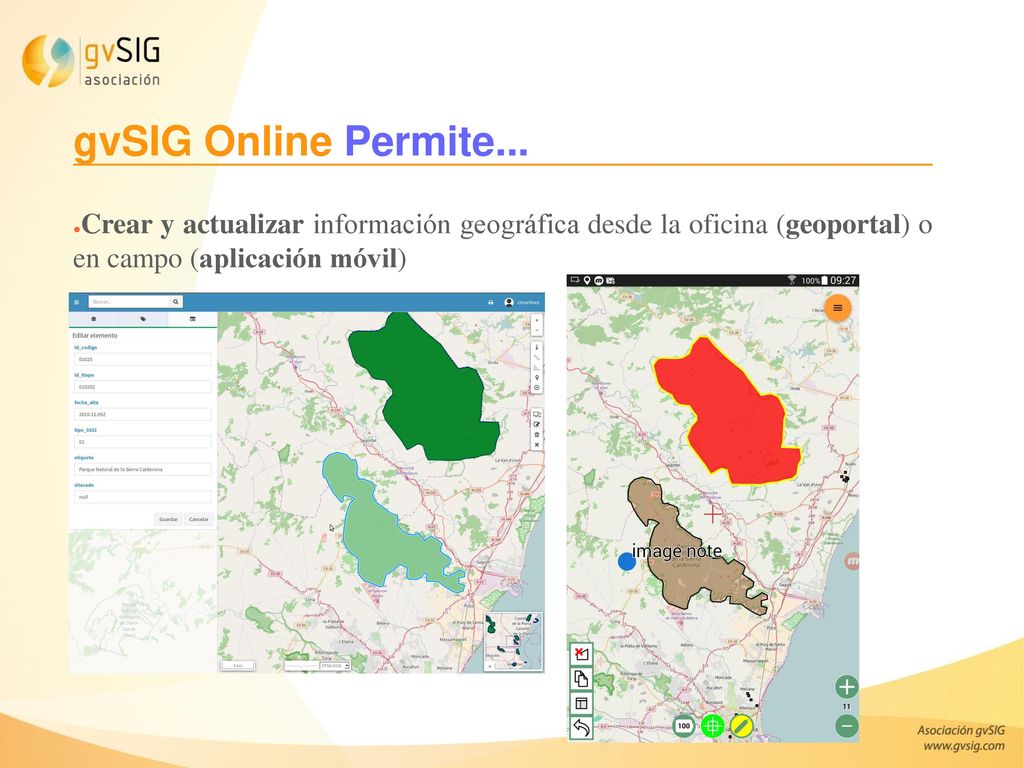
Task: Tap the attribute table layout icon
Action: point(581,703)
